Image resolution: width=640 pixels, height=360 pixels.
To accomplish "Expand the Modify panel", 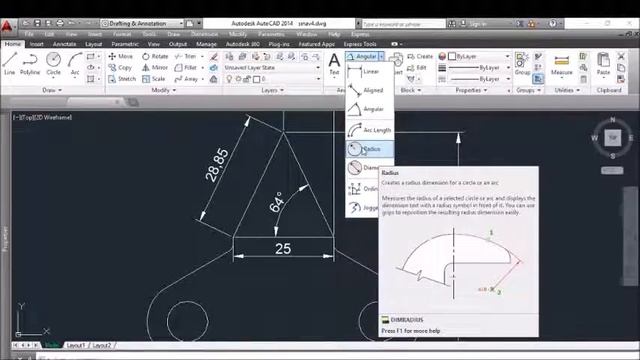I will point(164,90).
